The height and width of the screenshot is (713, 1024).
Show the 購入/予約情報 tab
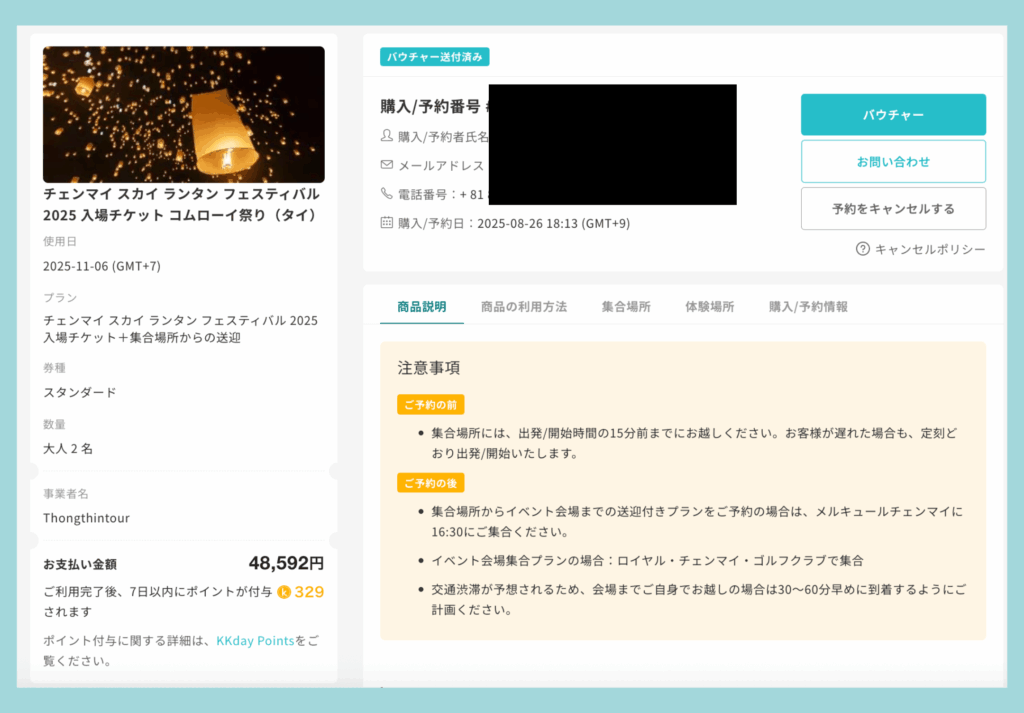click(808, 307)
